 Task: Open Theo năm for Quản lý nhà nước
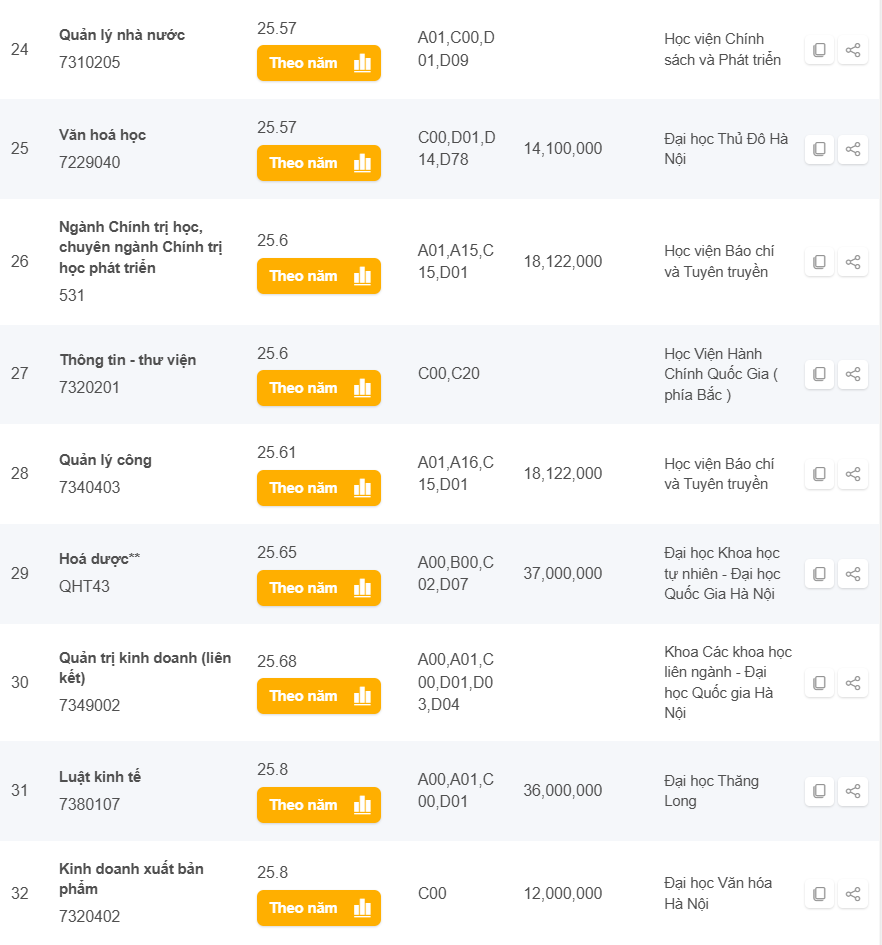pos(318,63)
